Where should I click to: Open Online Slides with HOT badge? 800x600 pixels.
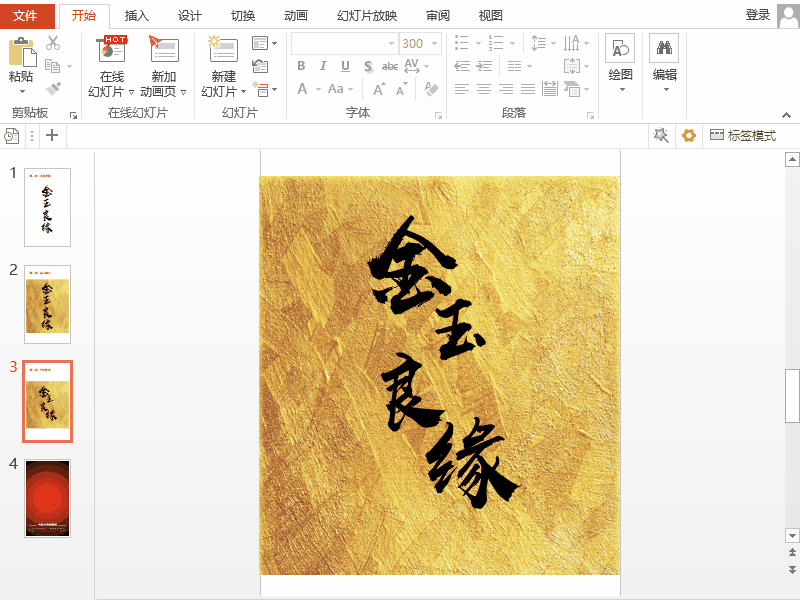[111, 50]
